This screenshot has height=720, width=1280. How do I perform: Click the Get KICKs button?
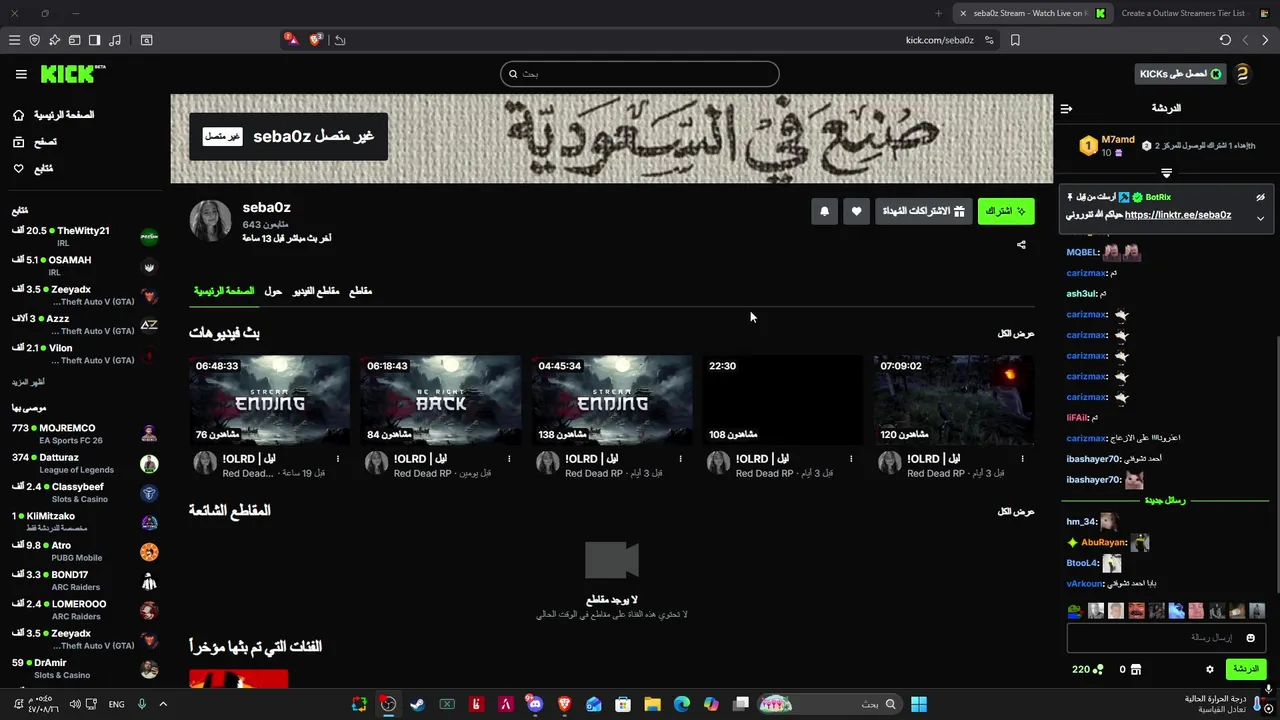click(1181, 74)
